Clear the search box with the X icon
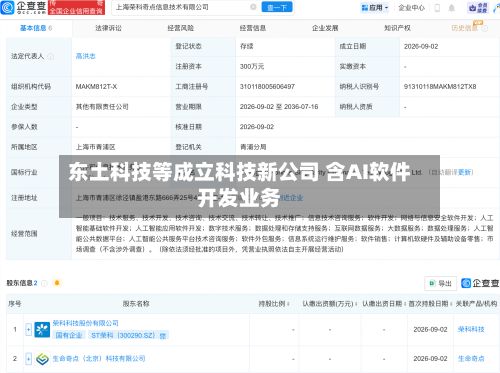The image size is (500, 373). 253,7
